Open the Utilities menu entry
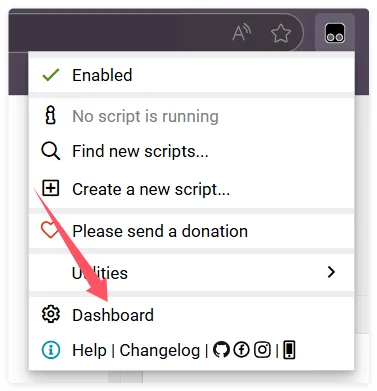Viewport: 377px width, 391px height. click(191, 272)
